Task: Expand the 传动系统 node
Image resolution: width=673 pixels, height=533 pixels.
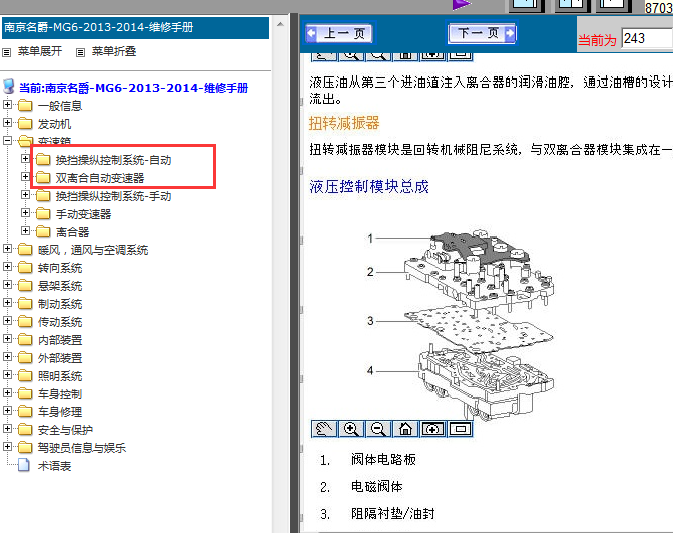Action: pos(7,321)
